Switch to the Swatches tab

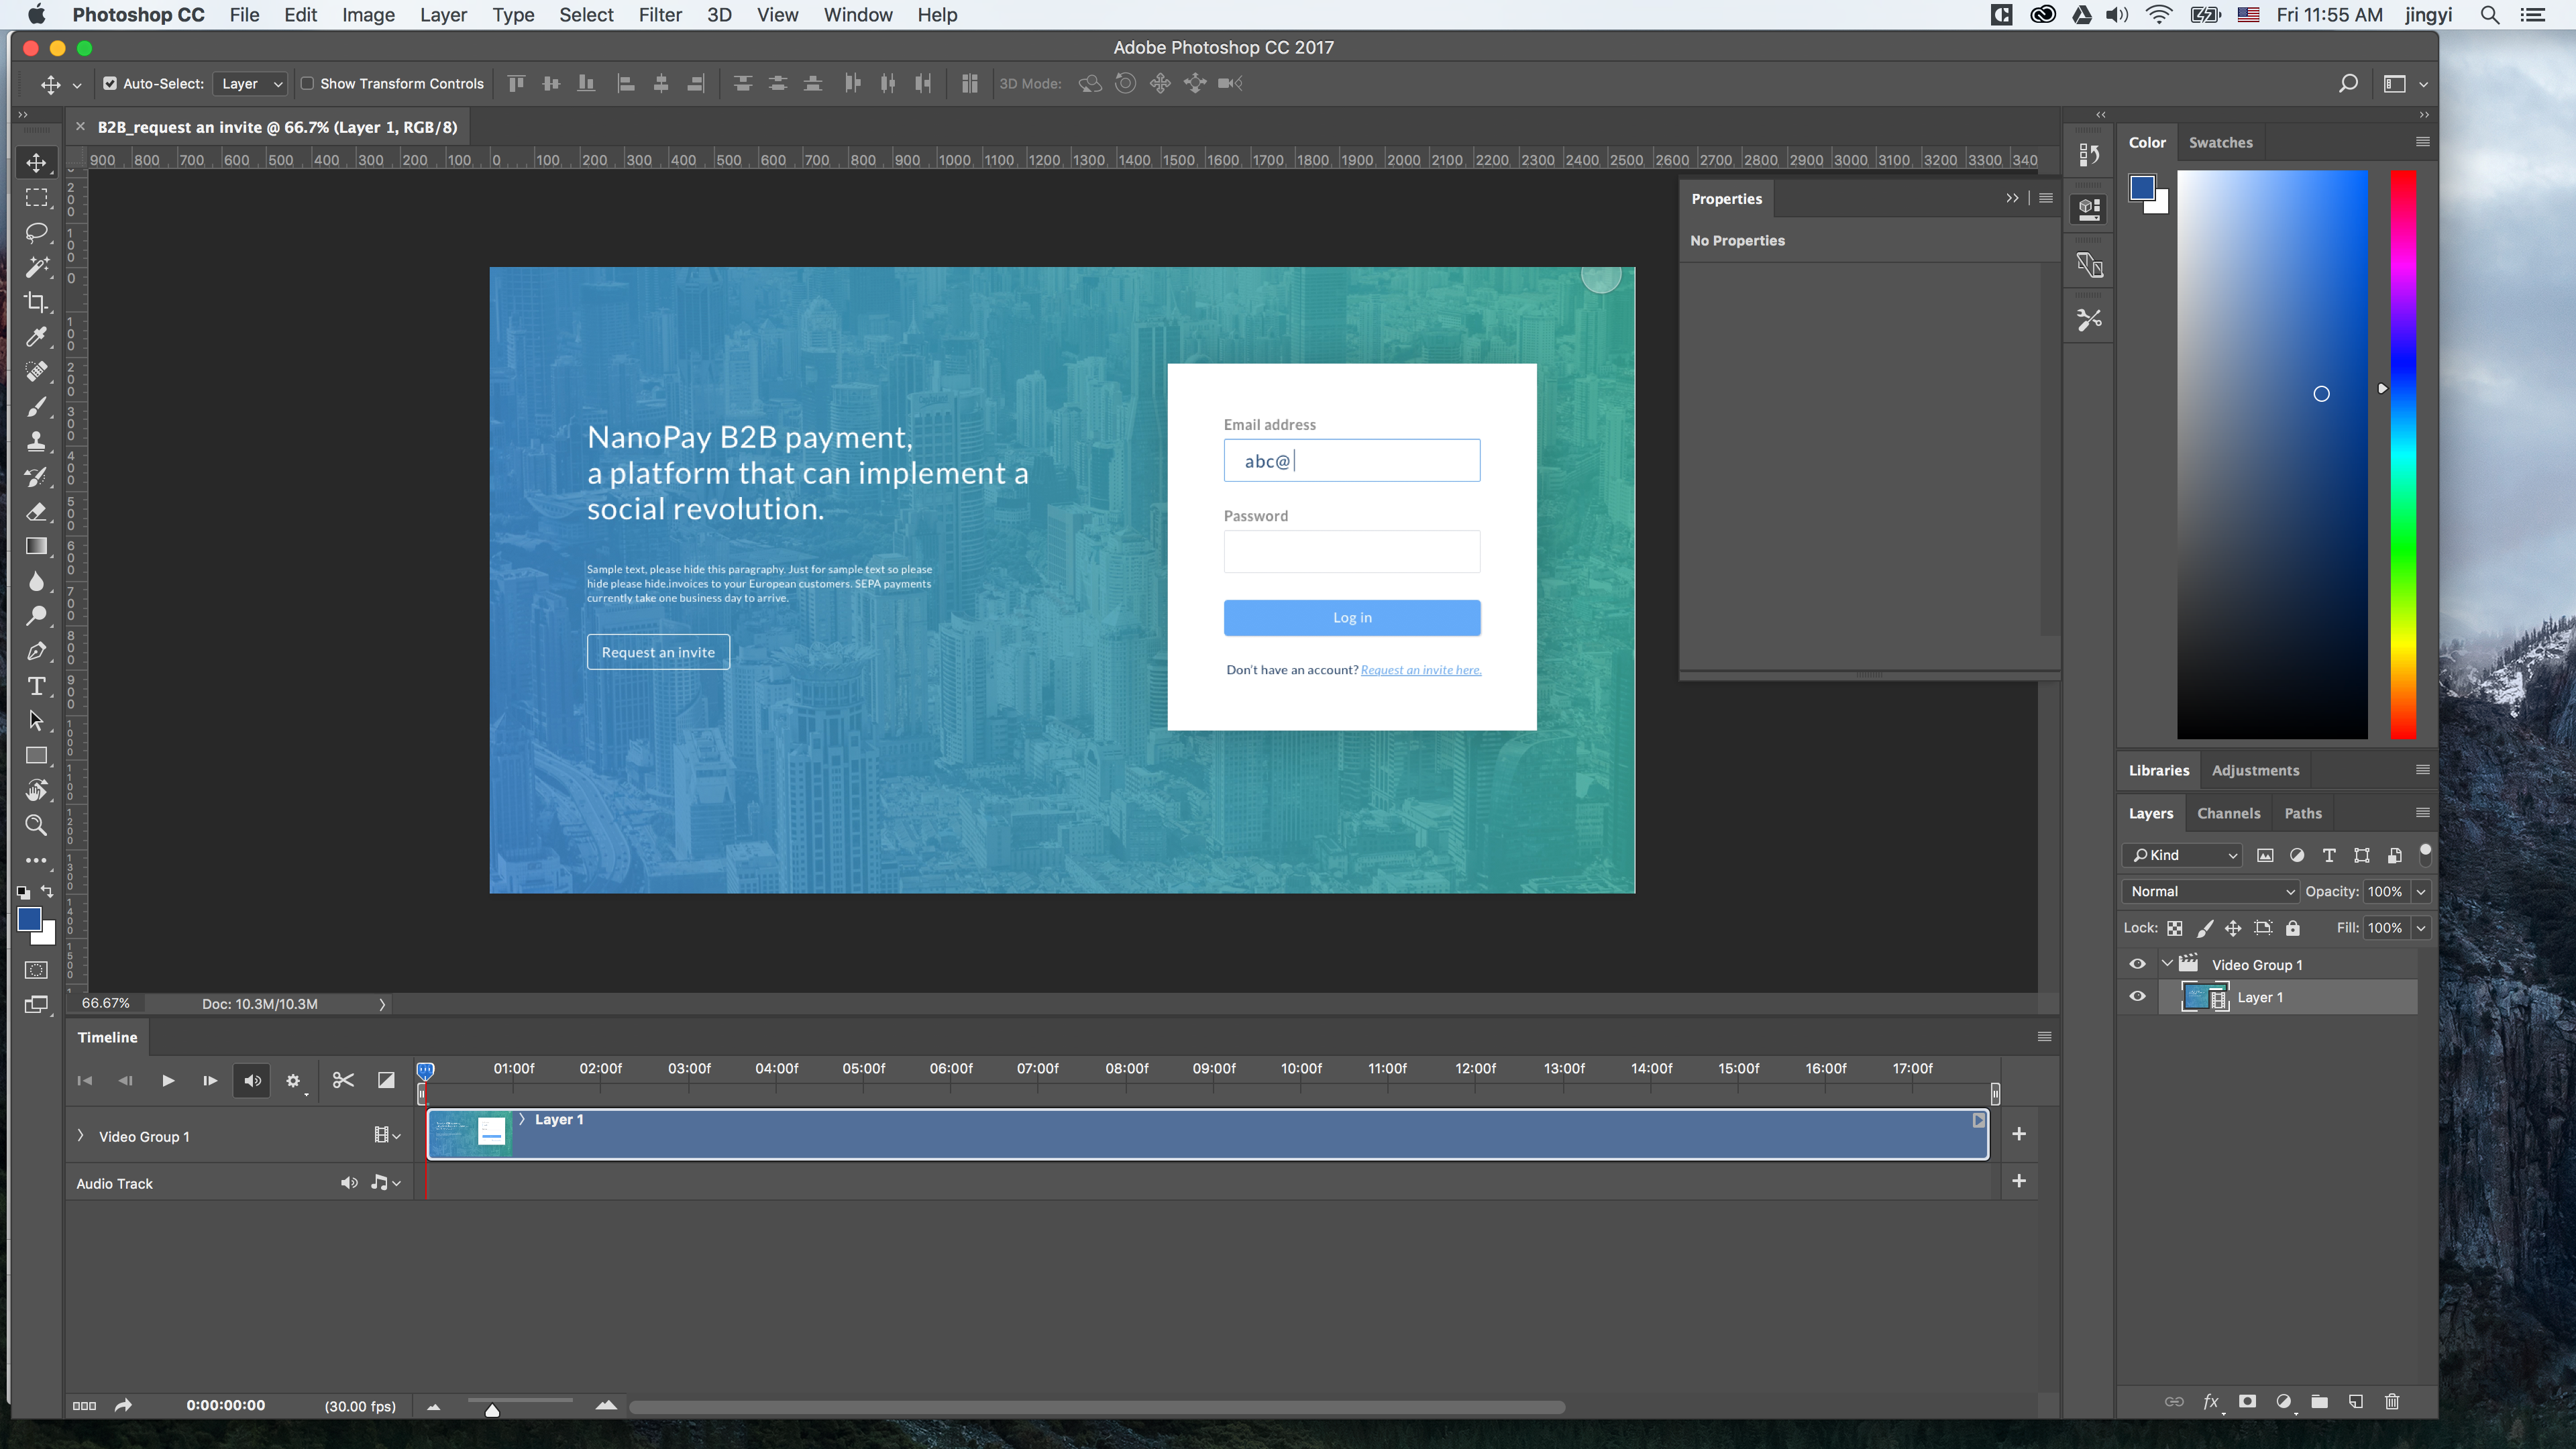(x=2220, y=142)
